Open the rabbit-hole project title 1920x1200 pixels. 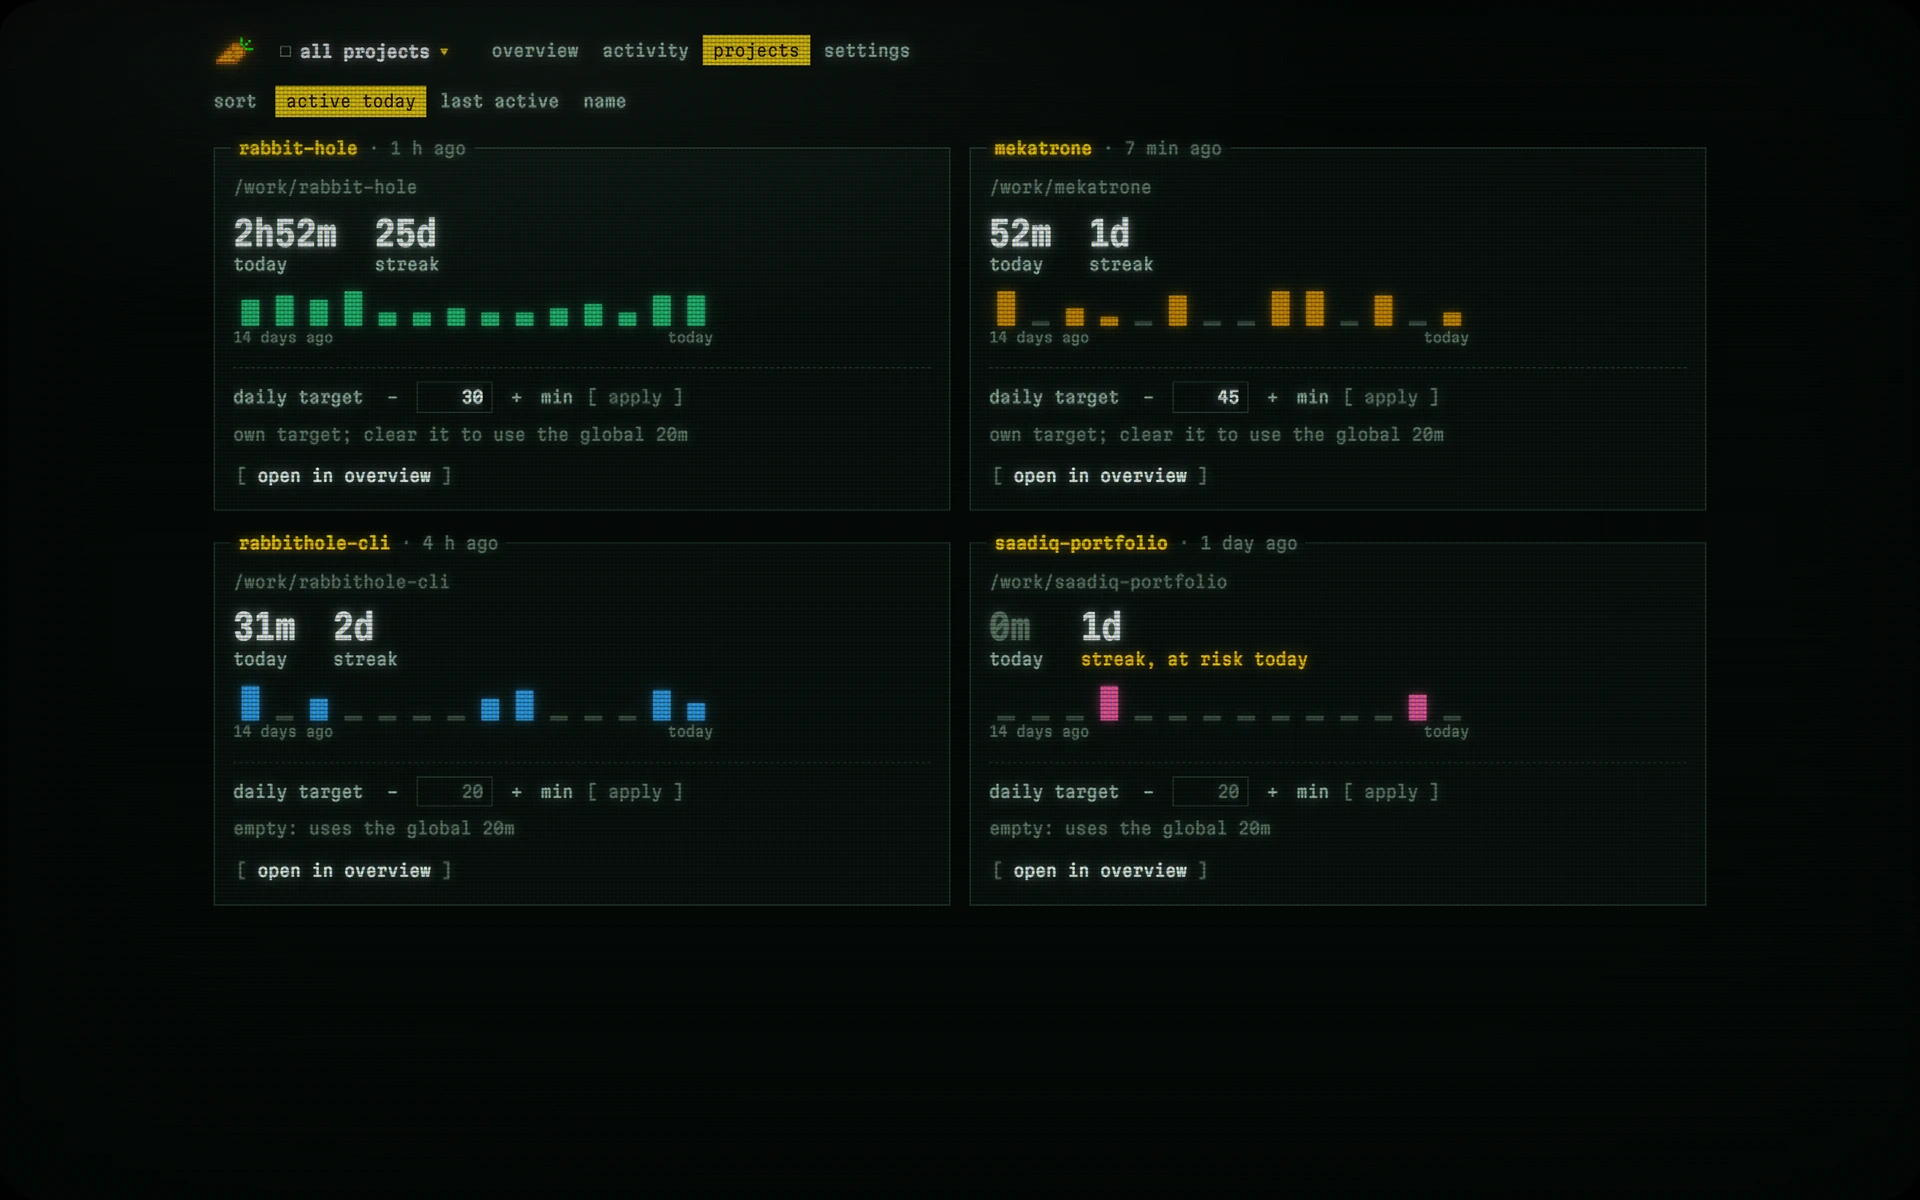298,148
